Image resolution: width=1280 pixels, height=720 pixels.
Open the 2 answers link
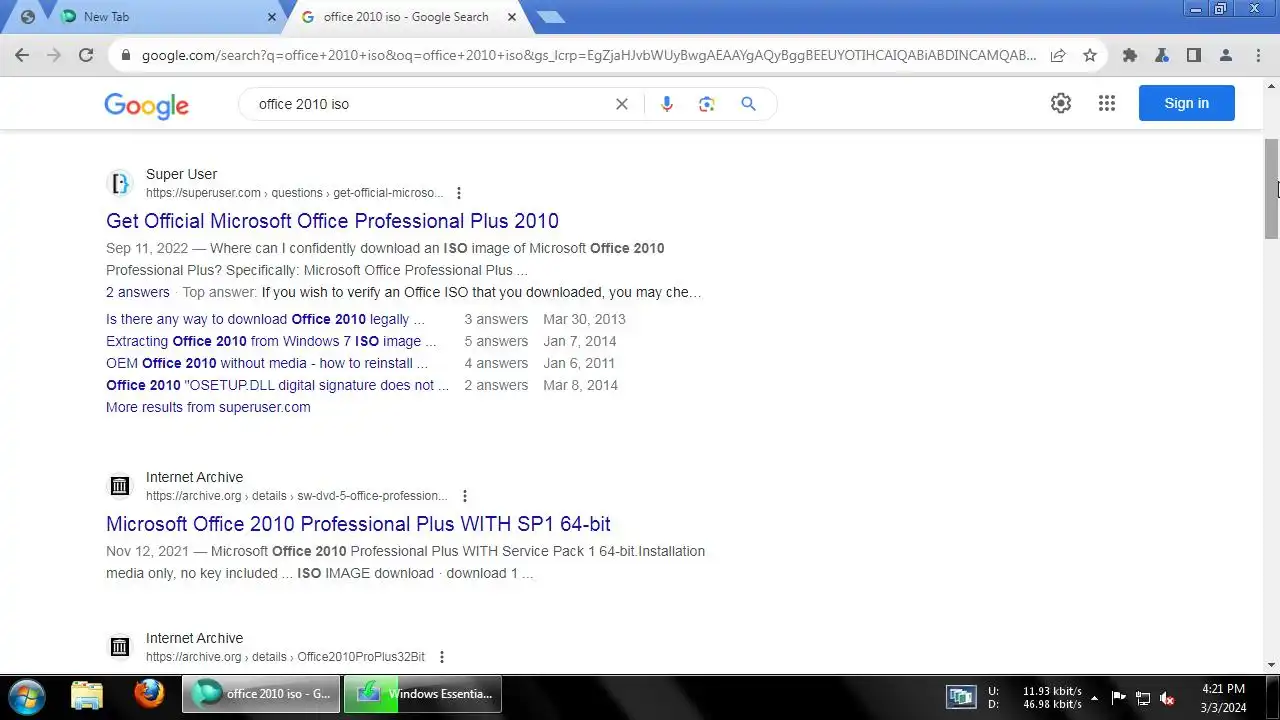(138, 292)
